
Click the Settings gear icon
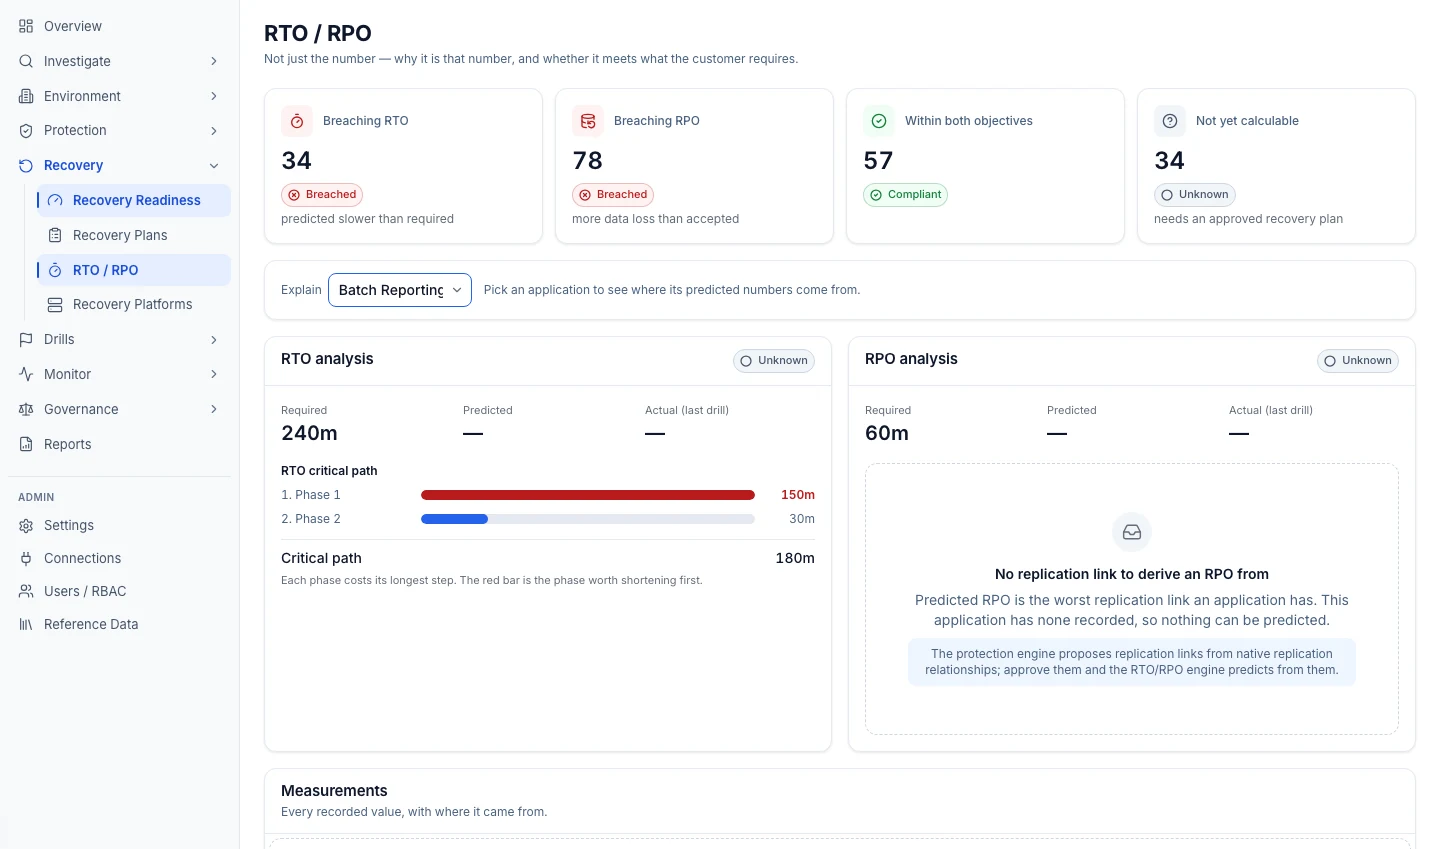click(x=26, y=525)
